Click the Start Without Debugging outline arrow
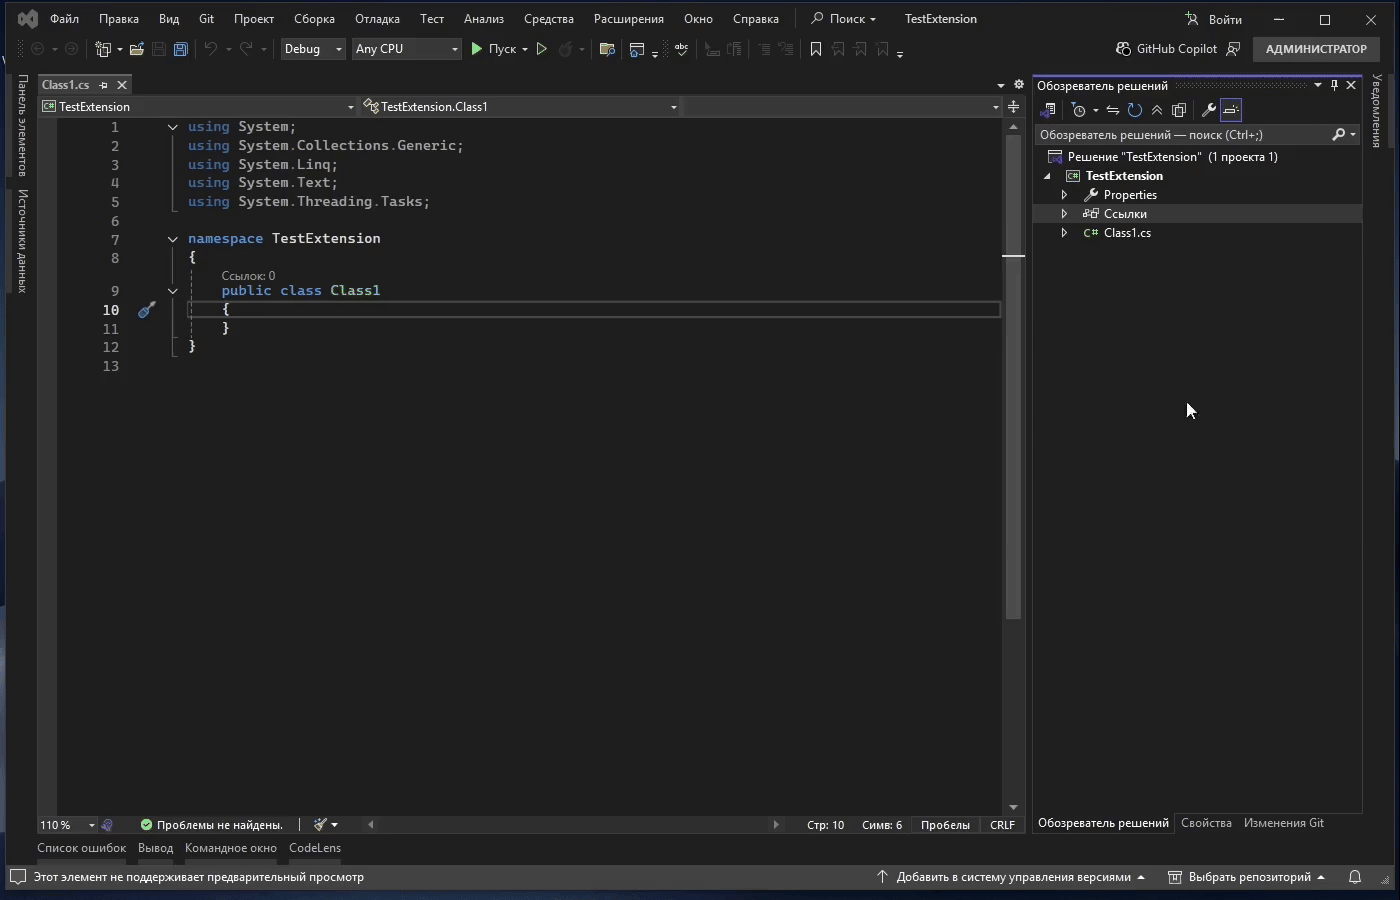This screenshot has height=900, width=1400. pyautogui.click(x=542, y=49)
